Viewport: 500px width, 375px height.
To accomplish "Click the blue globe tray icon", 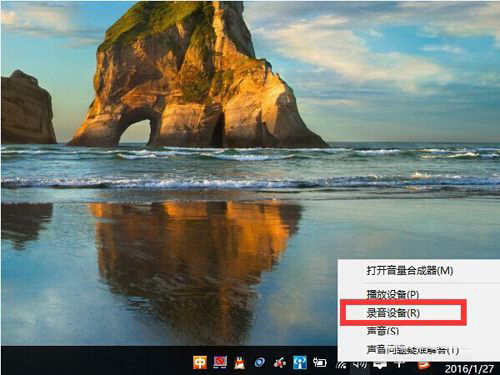I will point(260,362).
